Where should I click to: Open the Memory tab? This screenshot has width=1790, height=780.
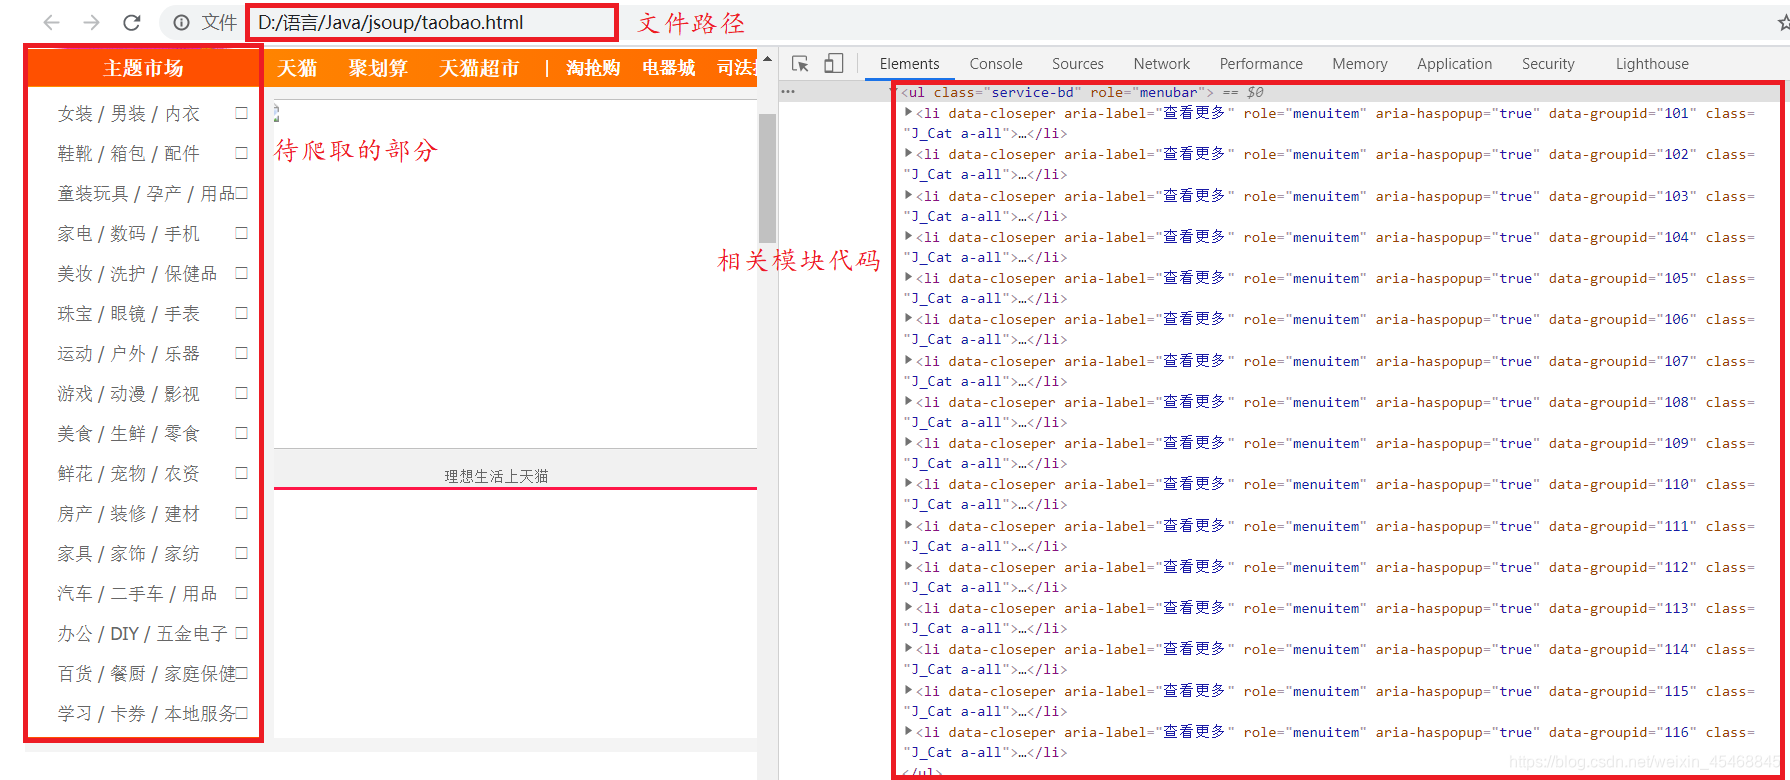coord(1360,64)
